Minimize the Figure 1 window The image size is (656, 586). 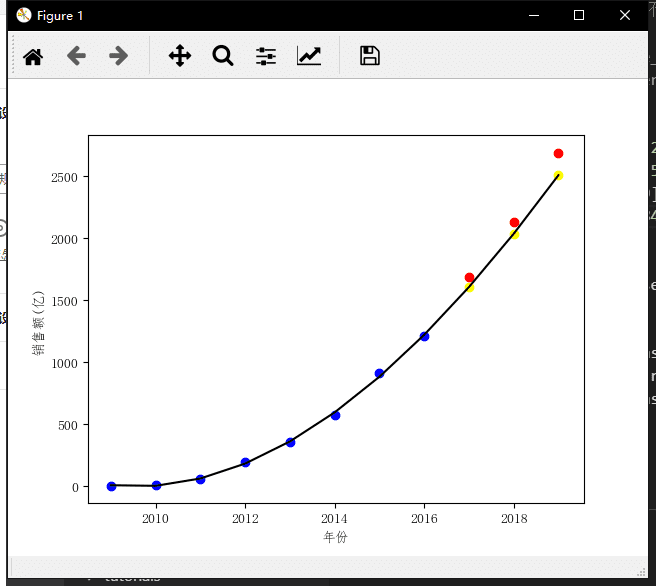tap(533, 15)
